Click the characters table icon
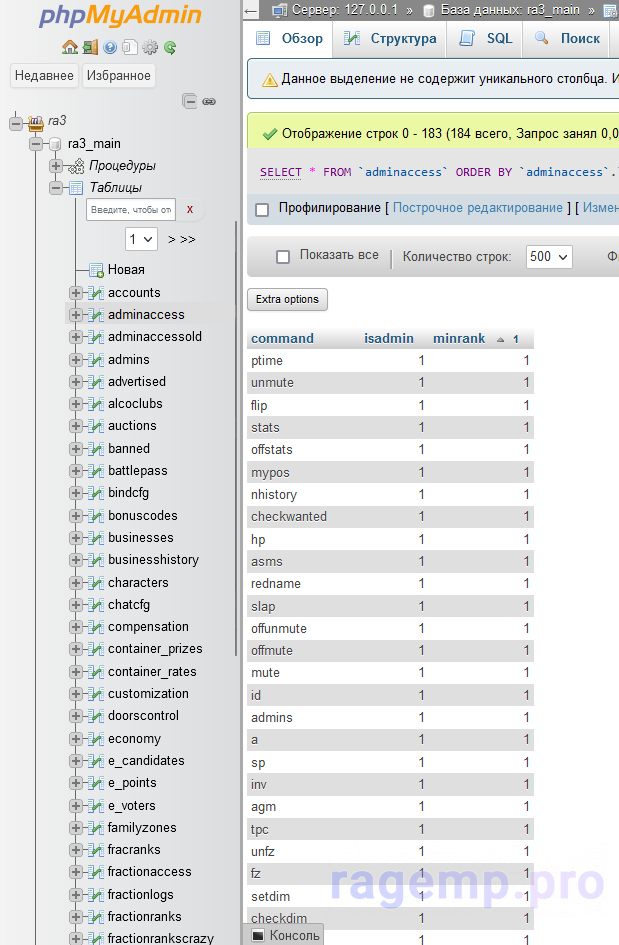The image size is (619, 945). 96,583
